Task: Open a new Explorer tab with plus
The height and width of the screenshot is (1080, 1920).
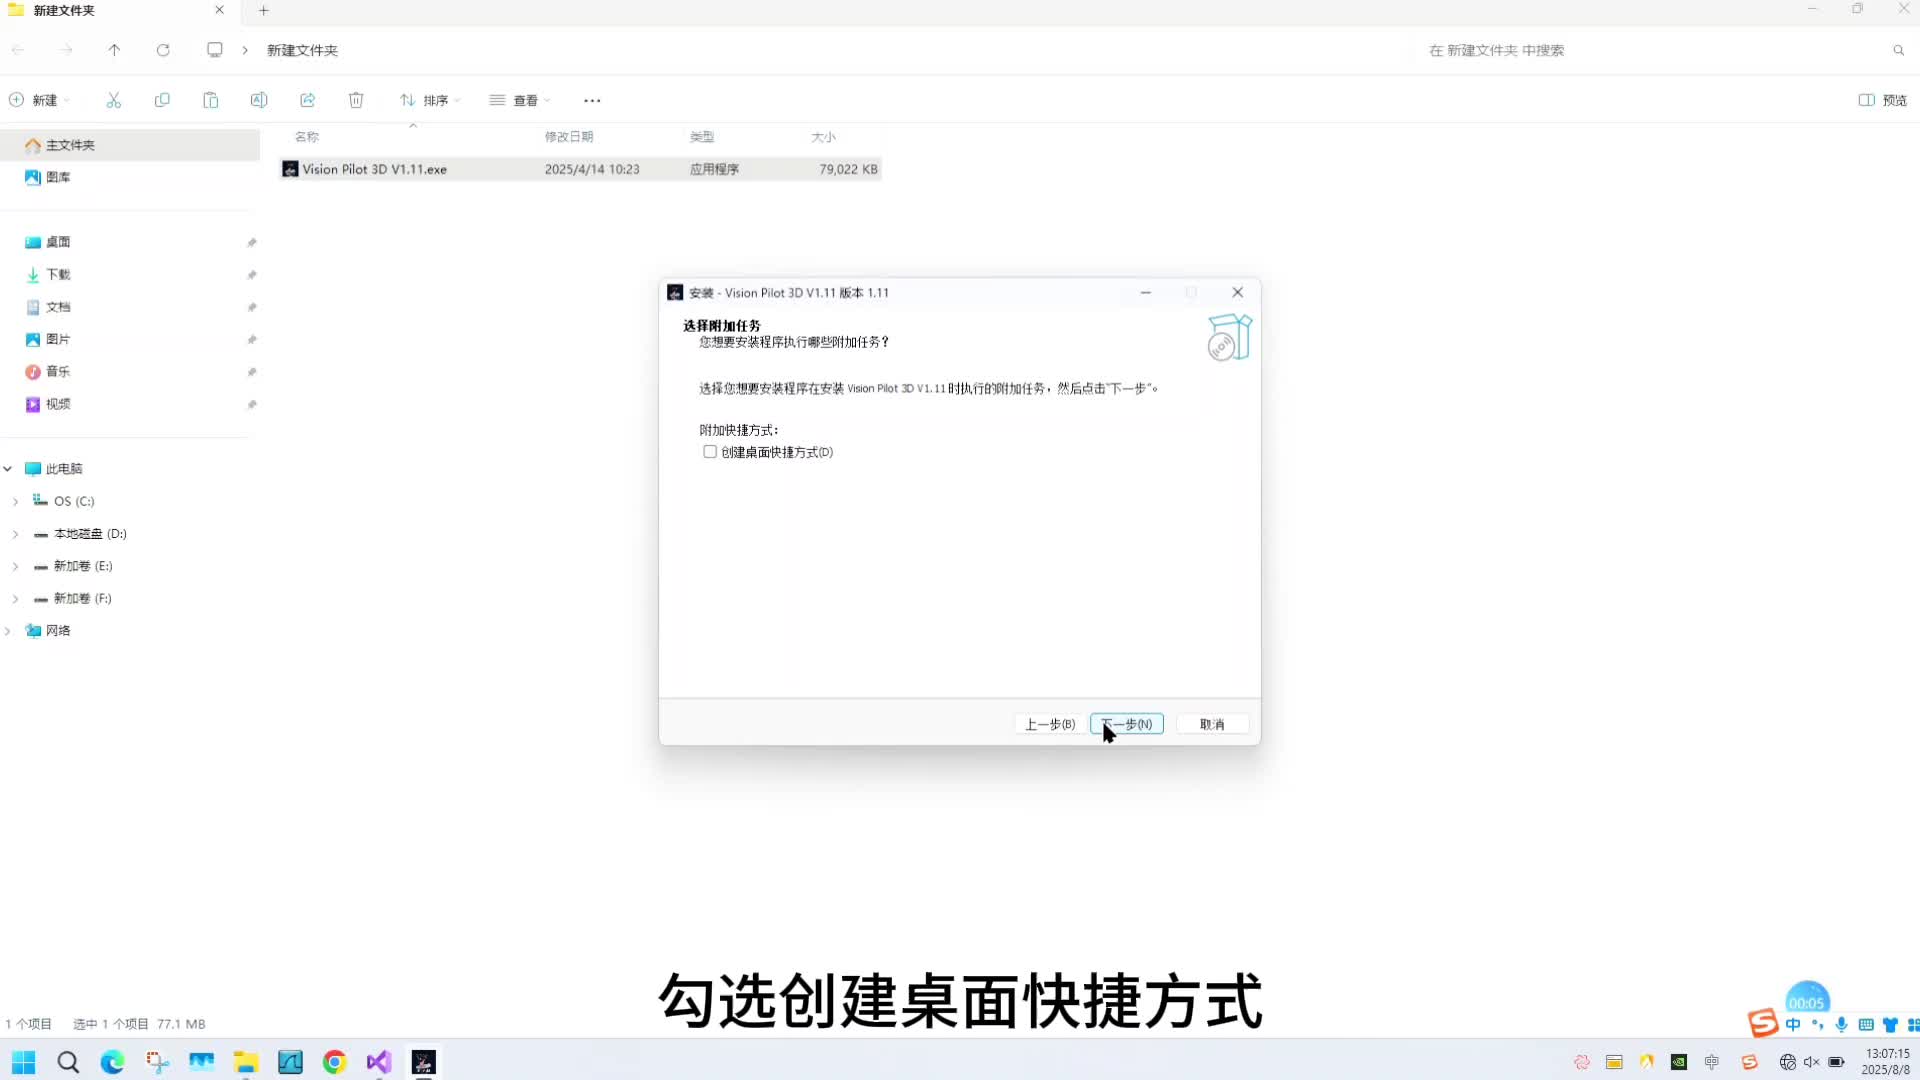Action: [264, 10]
